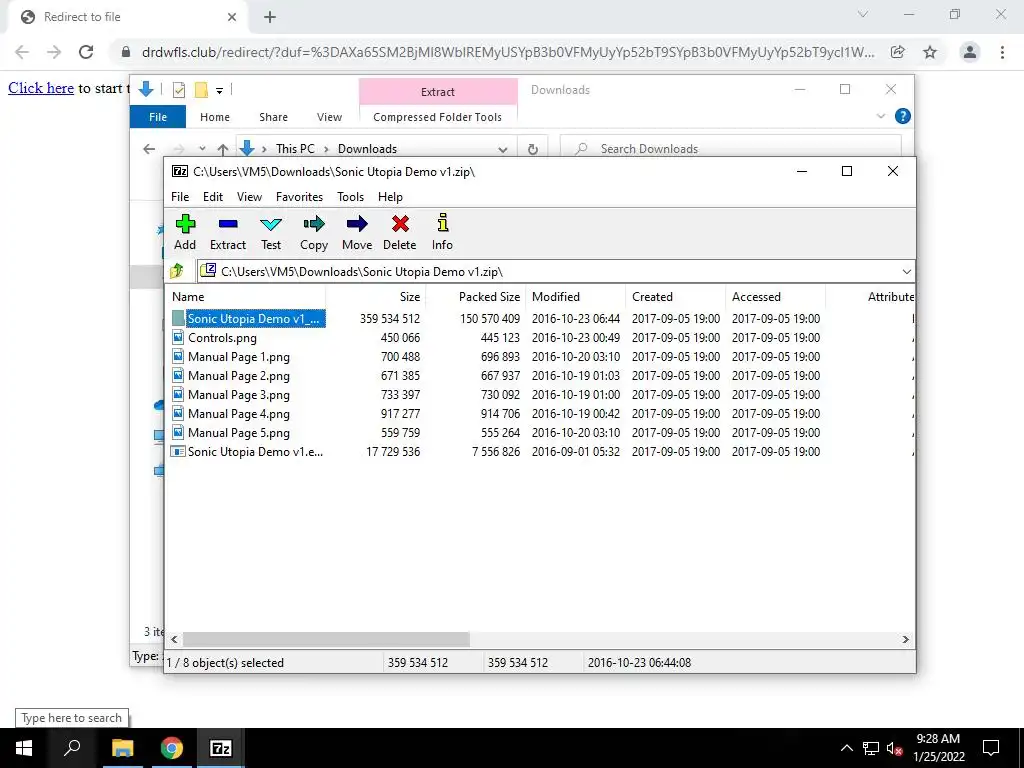The image size is (1024, 768).
Task: Switch to Compressed Folder Tools tab
Action: click(438, 117)
